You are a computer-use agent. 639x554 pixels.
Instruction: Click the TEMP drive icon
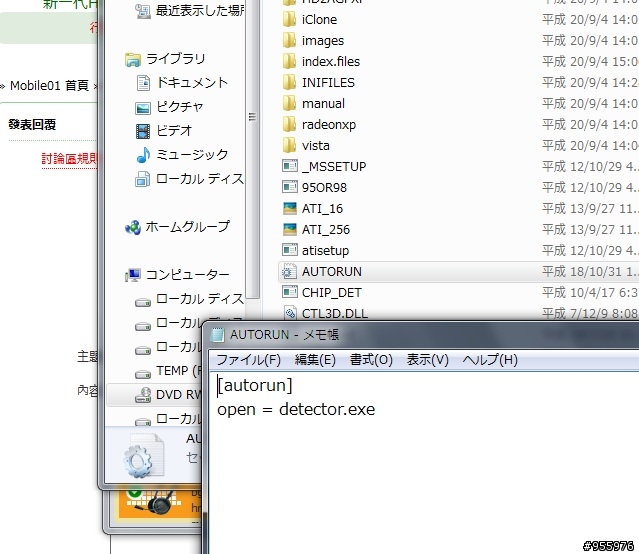pyautogui.click(x=143, y=373)
